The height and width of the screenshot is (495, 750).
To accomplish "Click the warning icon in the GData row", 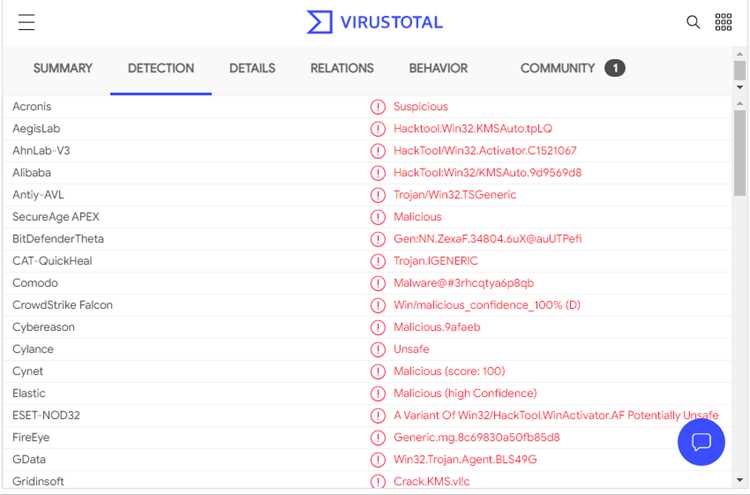I will click(x=378, y=459).
